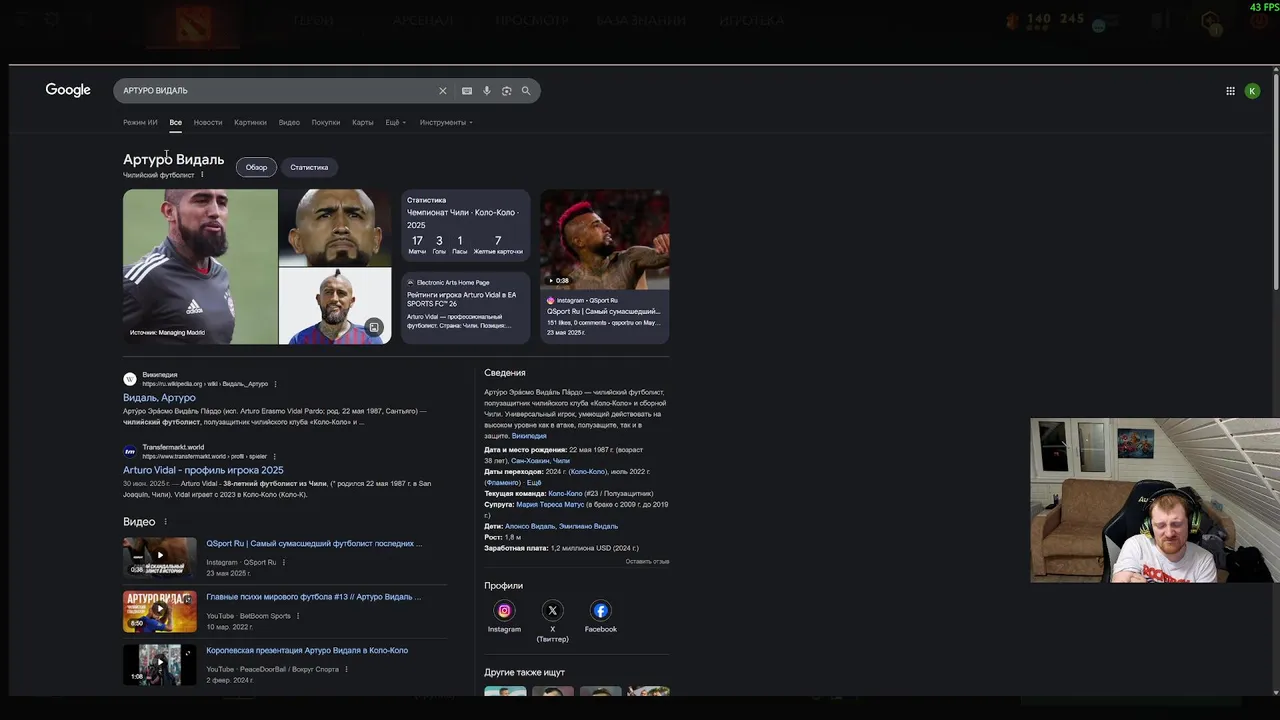Screen dimensions: 1280x720
Task: Switch to the Режим ИИ tab
Action: click(140, 122)
